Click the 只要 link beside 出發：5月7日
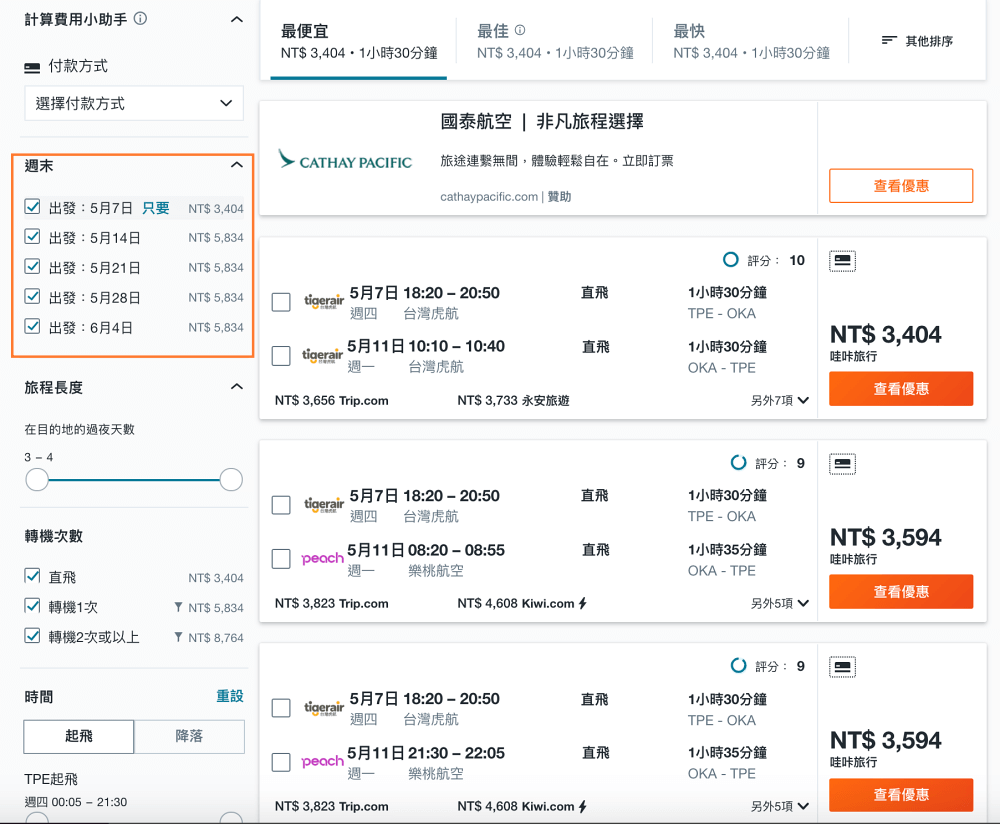Screen dimensions: 1000x825 [156, 208]
